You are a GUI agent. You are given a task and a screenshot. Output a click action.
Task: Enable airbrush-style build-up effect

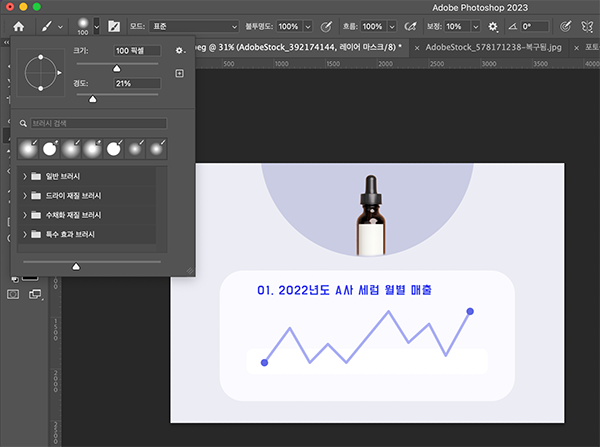[x=413, y=24]
